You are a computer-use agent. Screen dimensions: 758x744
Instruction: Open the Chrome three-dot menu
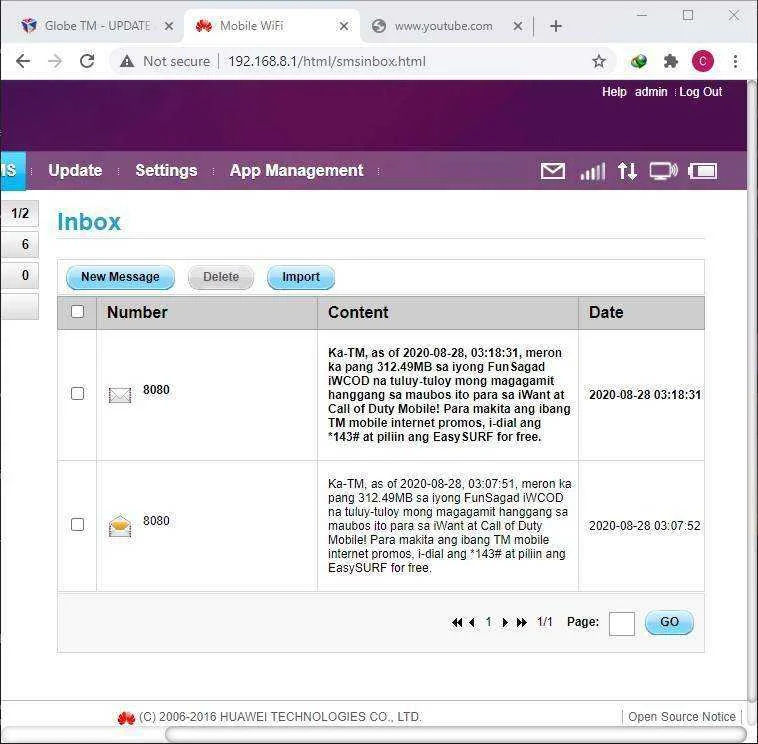[x=735, y=61]
